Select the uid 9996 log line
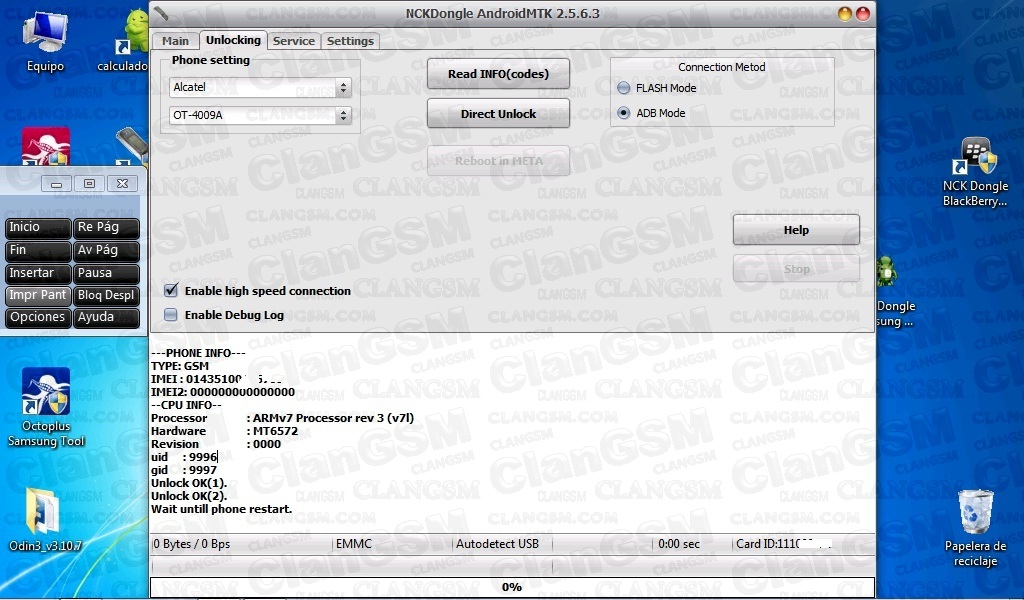 coord(184,457)
